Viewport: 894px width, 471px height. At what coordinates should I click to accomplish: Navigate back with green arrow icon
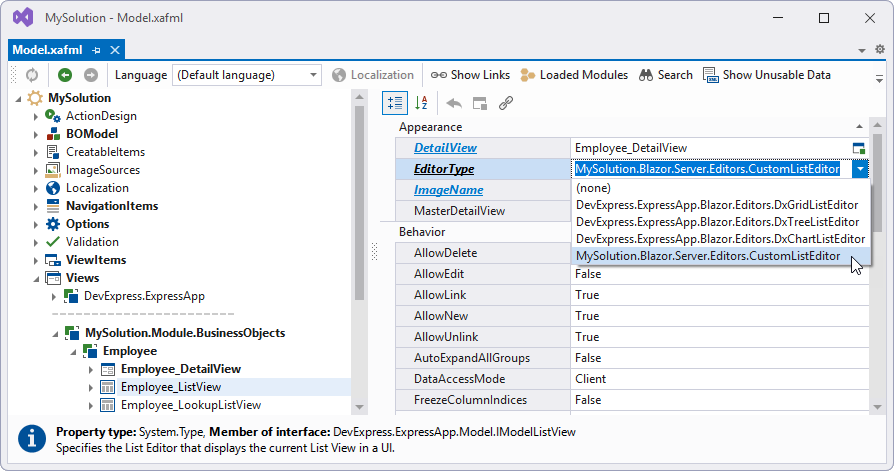65,75
